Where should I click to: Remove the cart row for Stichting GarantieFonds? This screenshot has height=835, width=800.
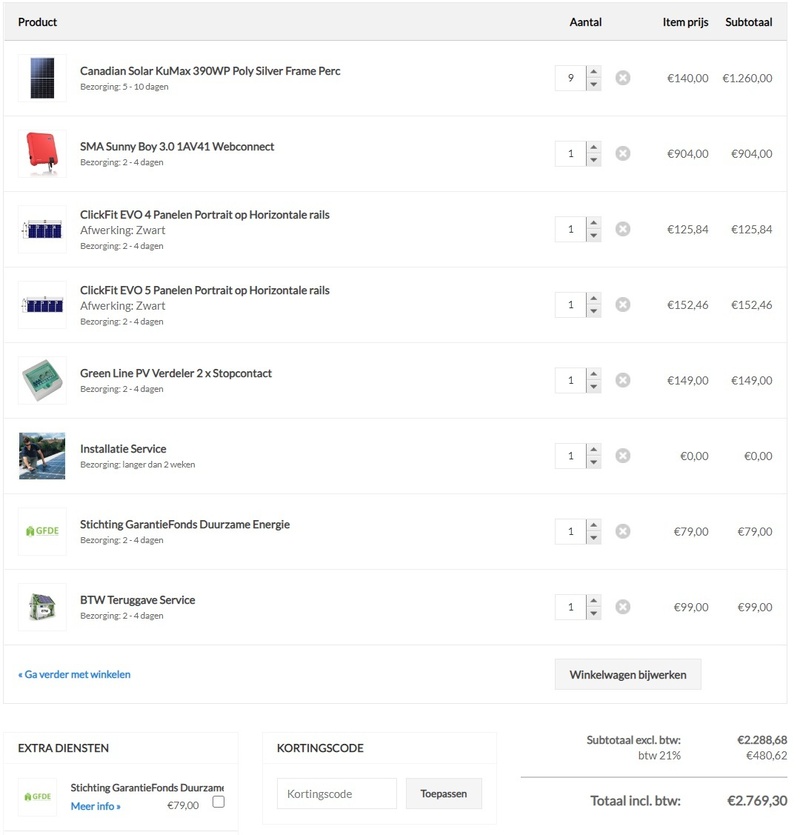(623, 531)
